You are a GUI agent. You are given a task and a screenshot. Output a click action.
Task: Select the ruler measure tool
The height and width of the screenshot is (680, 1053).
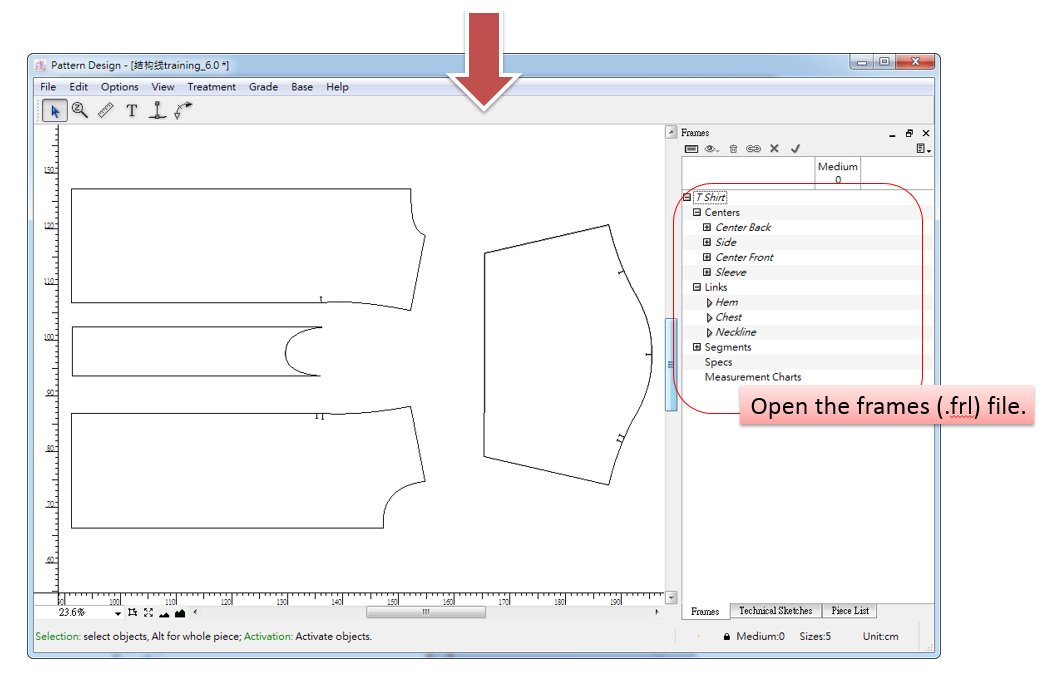pyautogui.click(x=106, y=111)
